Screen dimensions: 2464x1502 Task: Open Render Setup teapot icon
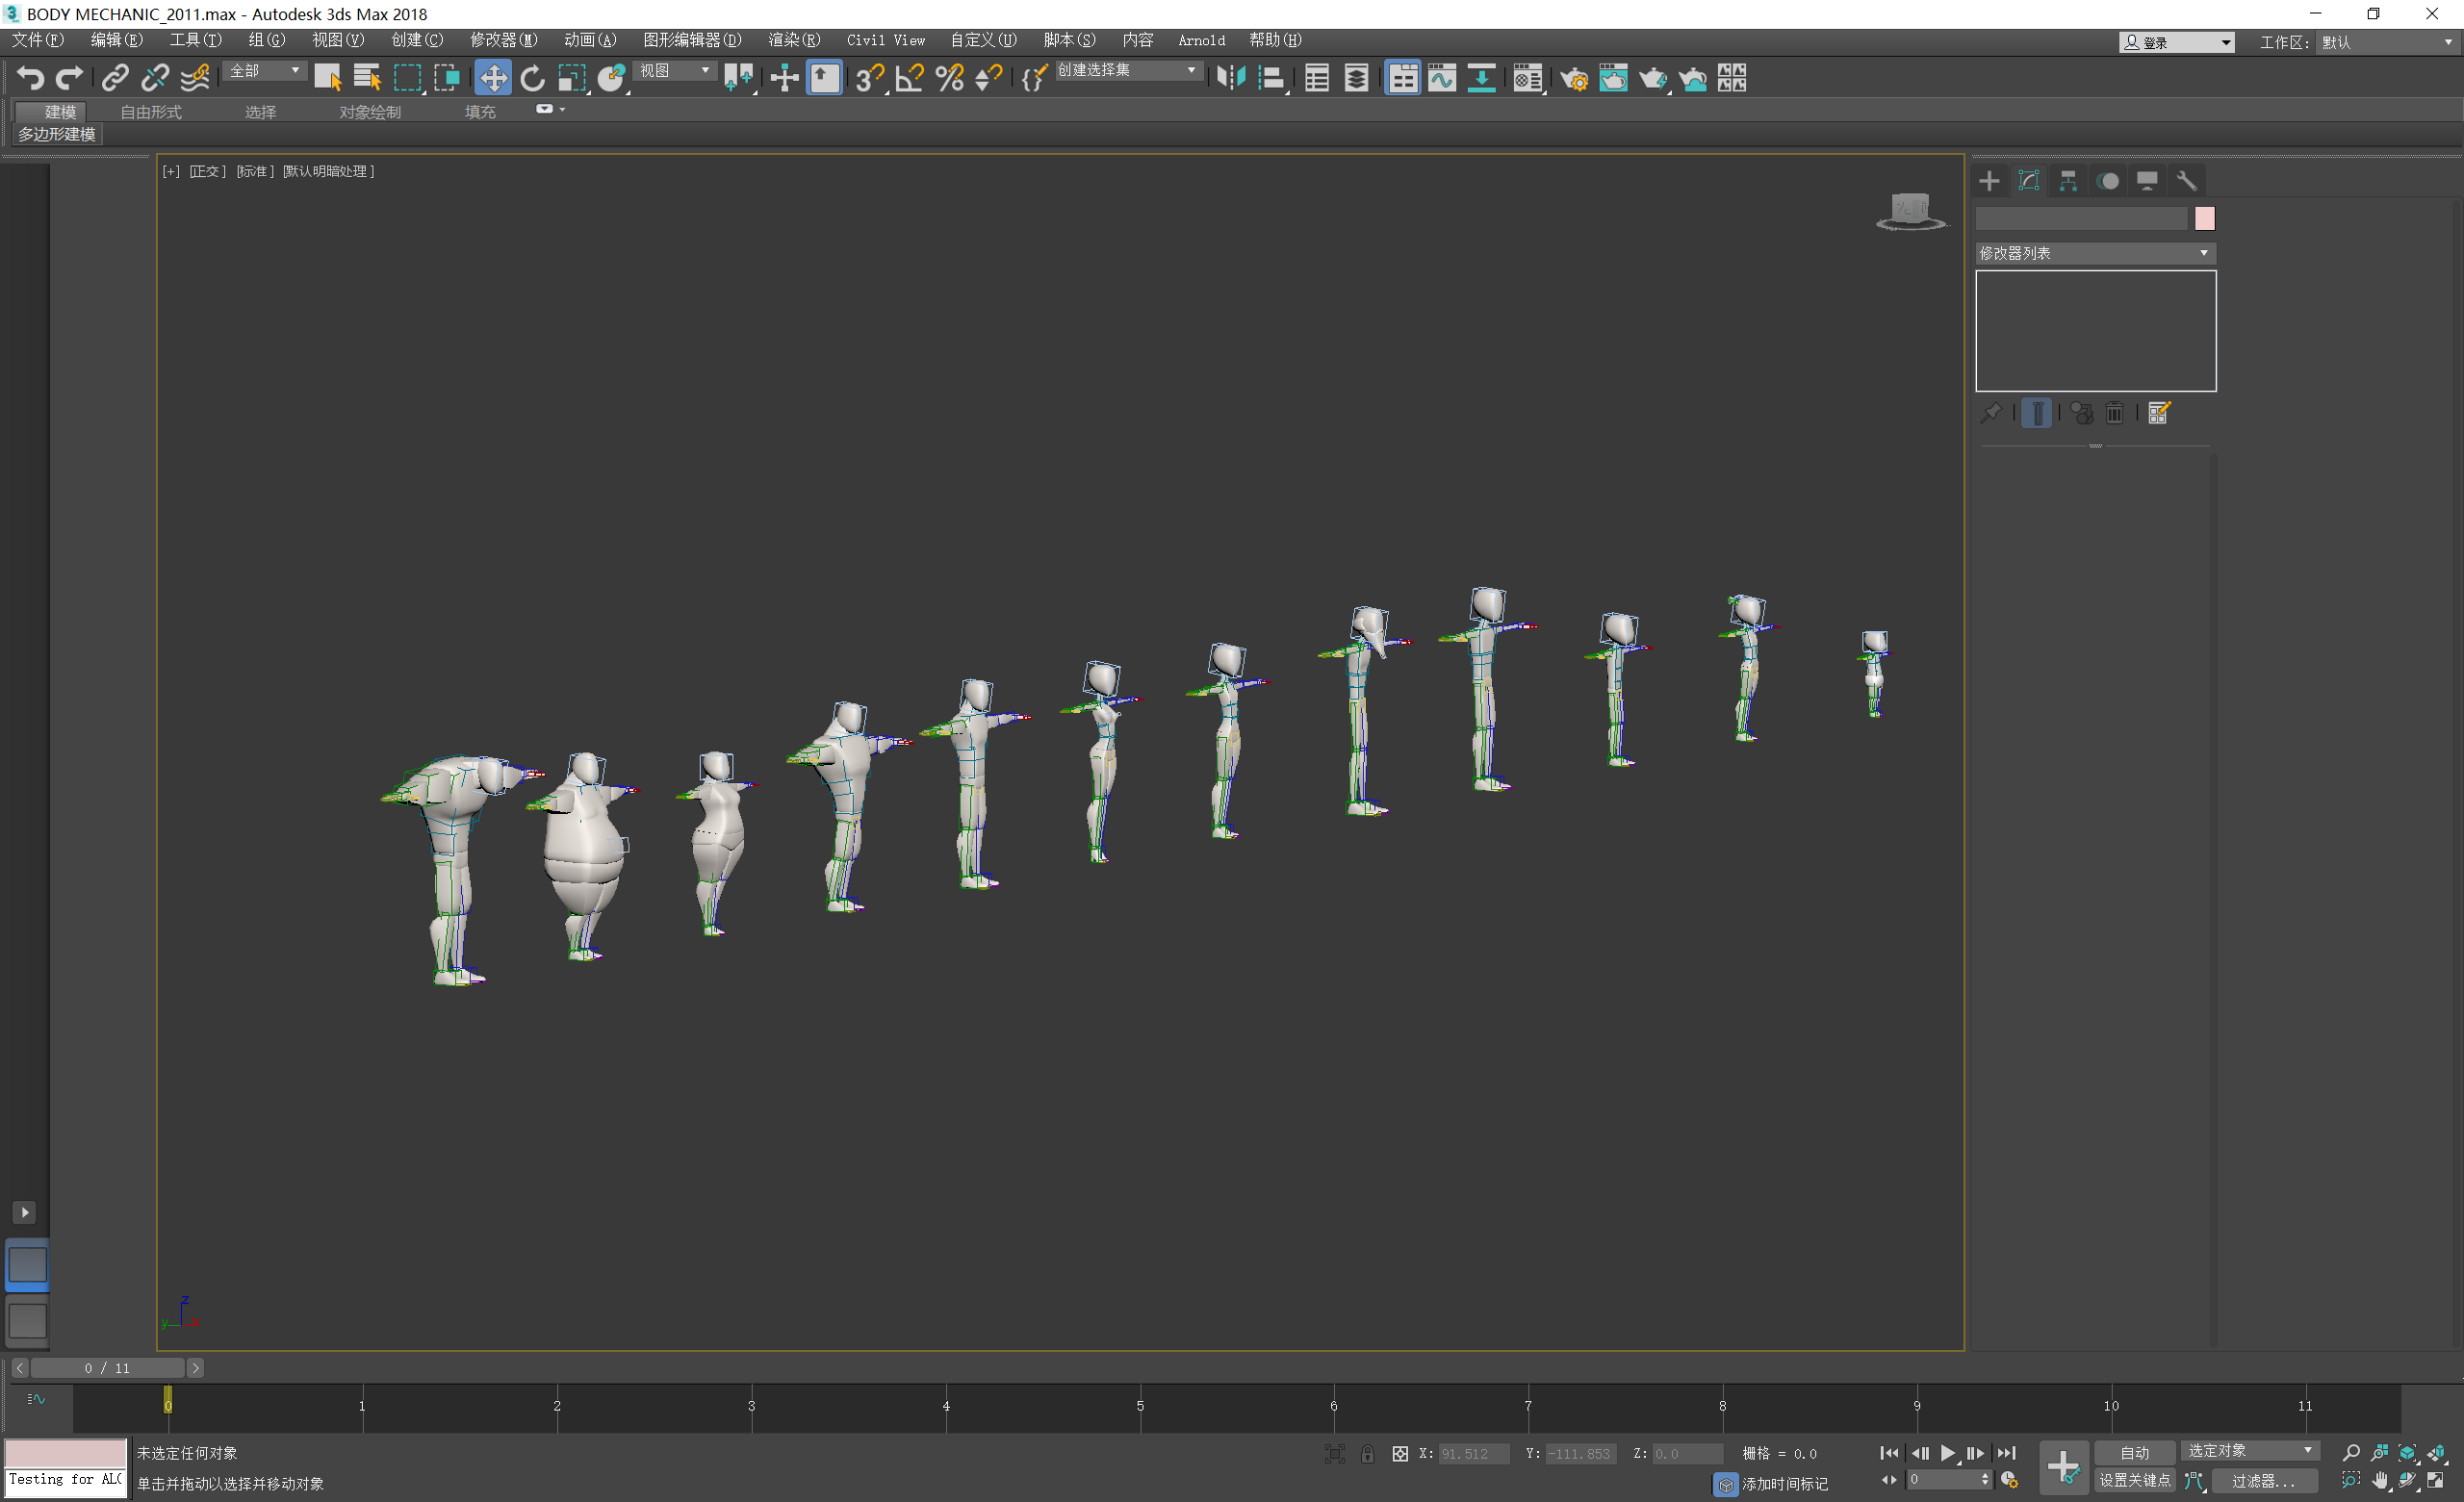tap(1573, 78)
